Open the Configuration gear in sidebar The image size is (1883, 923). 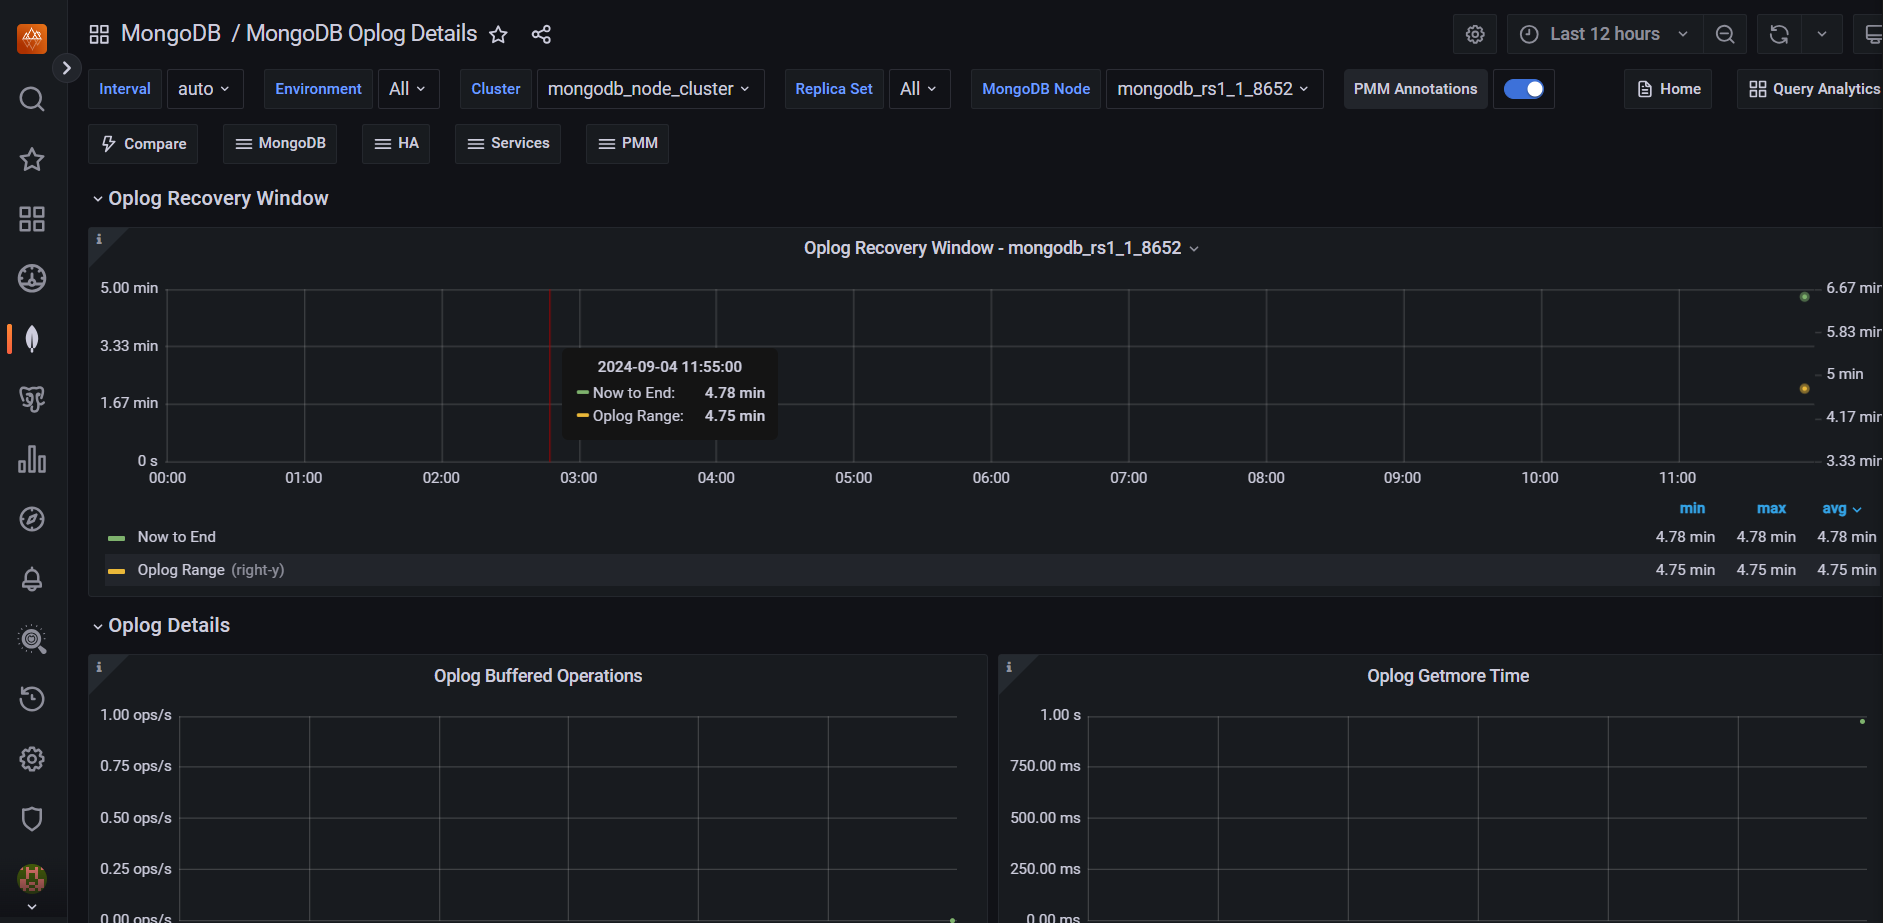pyautogui.click(x=32, y=759)
